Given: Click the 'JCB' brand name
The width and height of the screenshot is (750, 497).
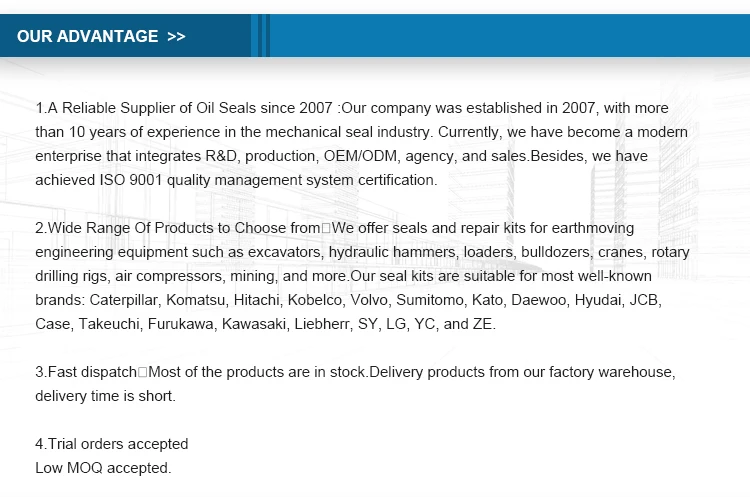Looking at the screenshot, I should [644, 300].
